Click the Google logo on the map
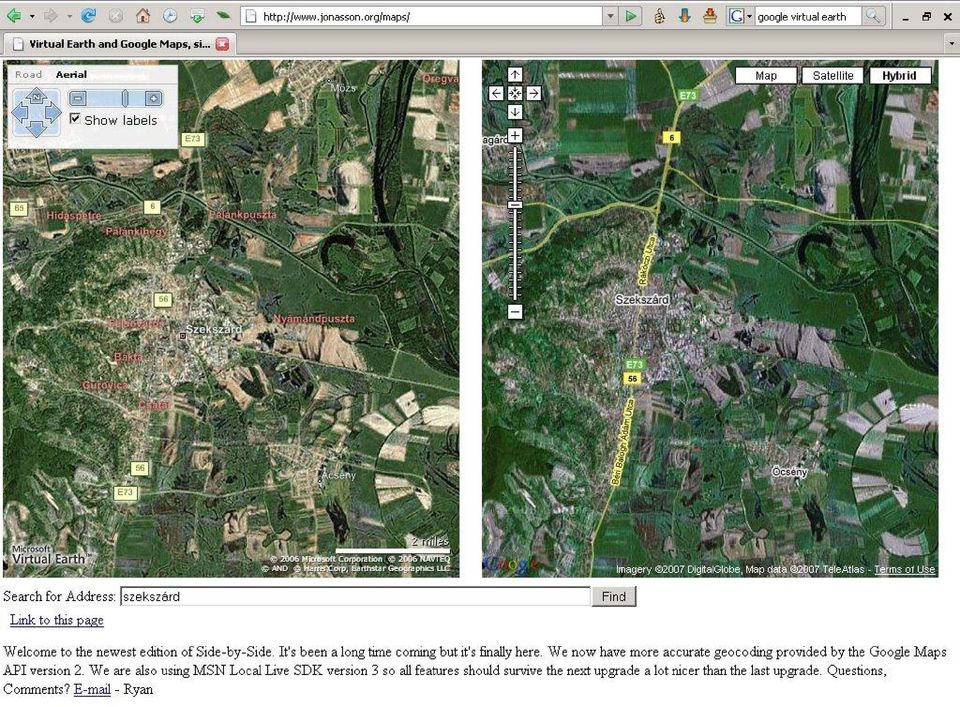Screen dimensions: 960x707 click(x=511, y=564)
